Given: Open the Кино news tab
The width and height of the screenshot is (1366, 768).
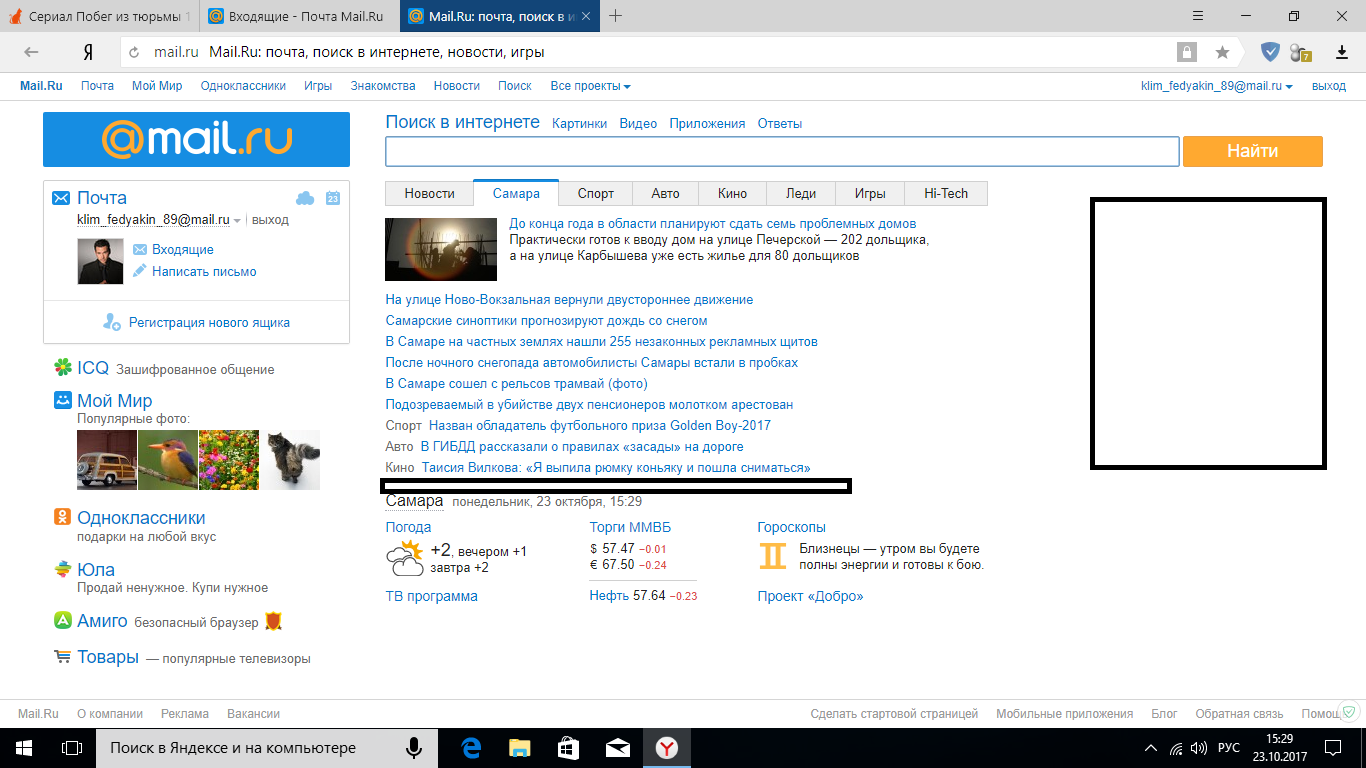Looking at the screenshot, I should 732,194.
